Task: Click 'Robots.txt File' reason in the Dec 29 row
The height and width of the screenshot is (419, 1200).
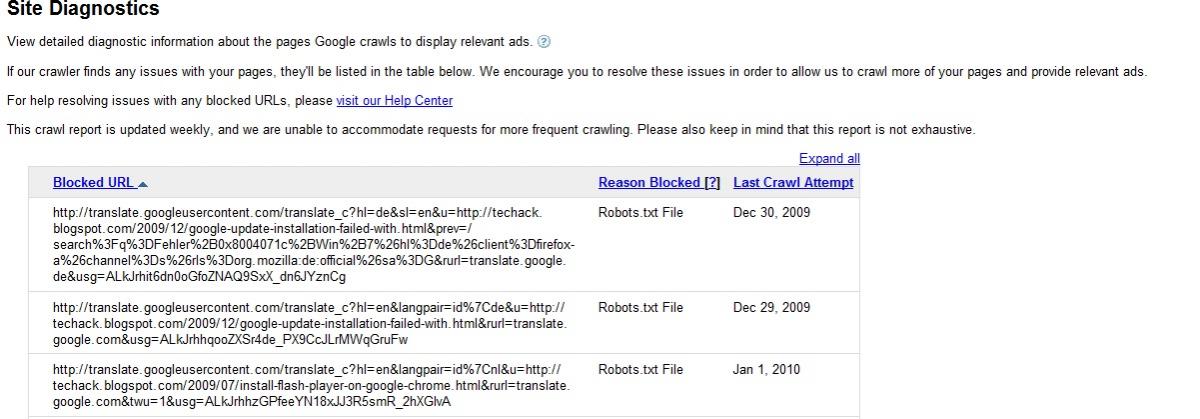Action: click(x=640, y=308)
